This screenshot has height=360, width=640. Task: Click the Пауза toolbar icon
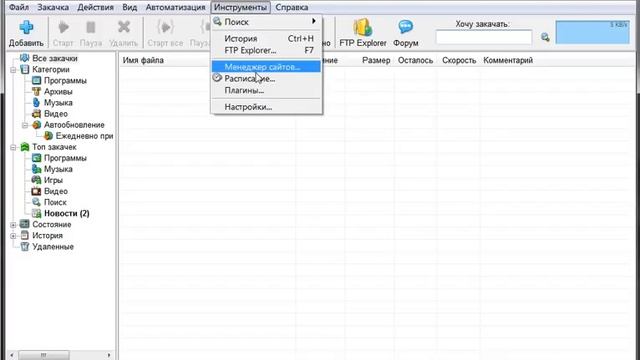pos(91,27)
